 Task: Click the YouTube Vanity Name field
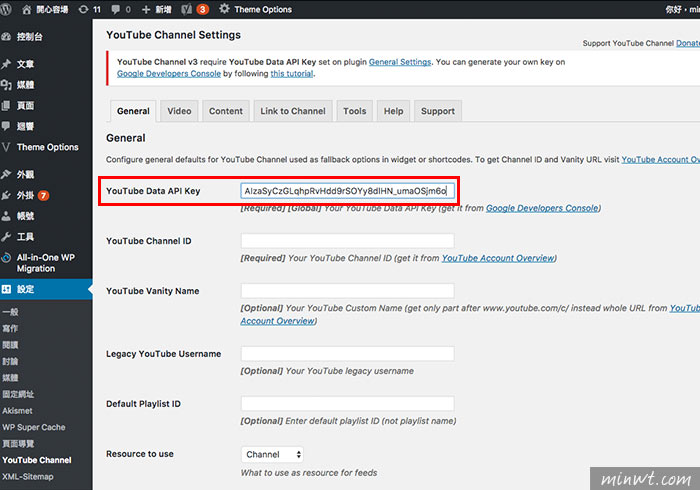pyautogui.click(x=347, y=291)
